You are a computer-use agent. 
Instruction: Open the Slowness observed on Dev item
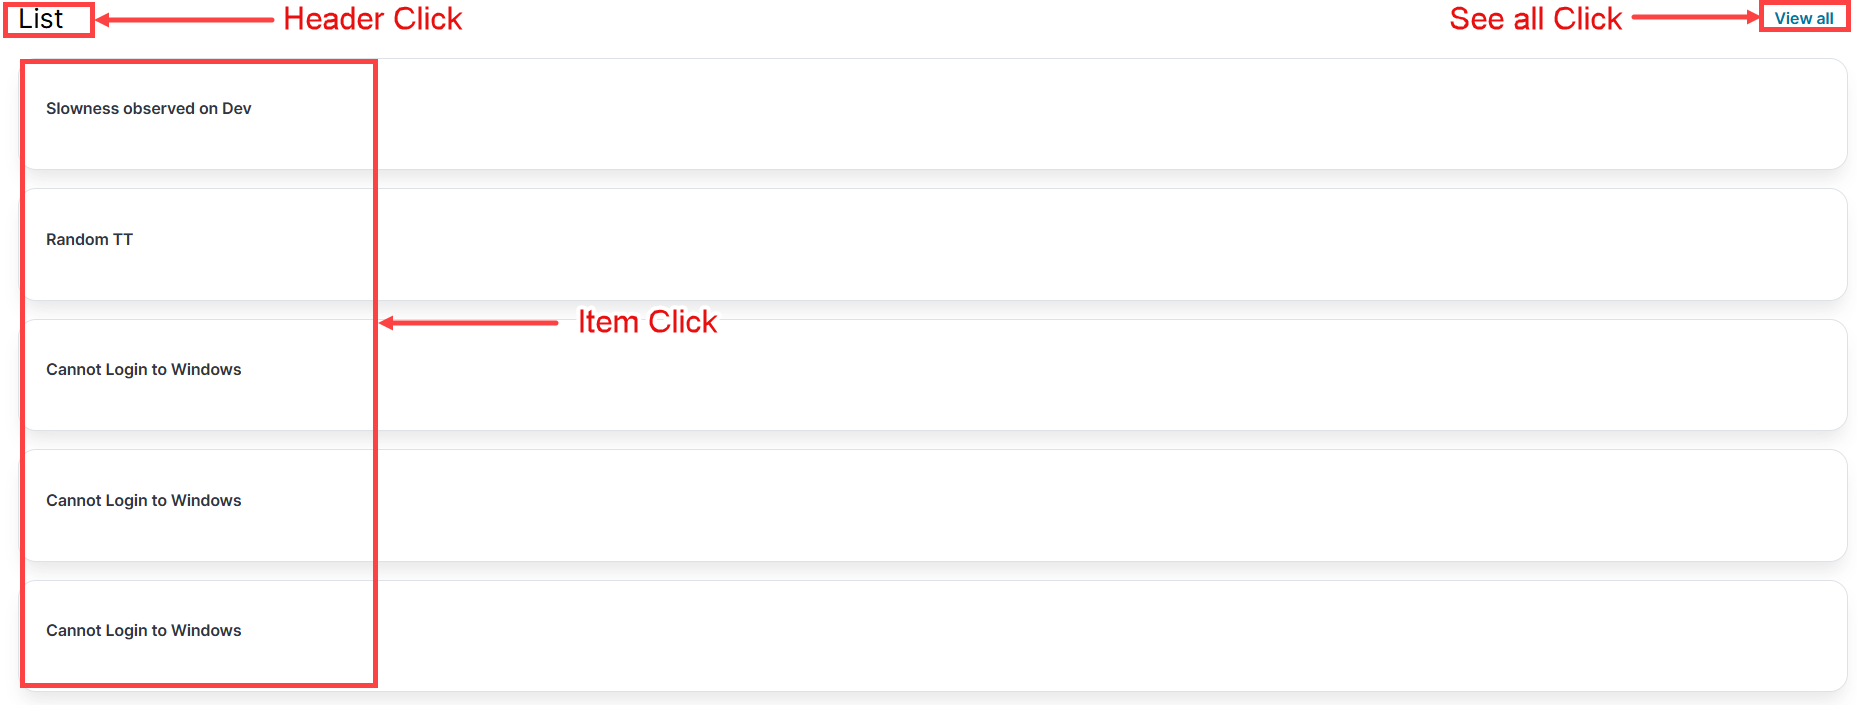click(x=148, y=109)
